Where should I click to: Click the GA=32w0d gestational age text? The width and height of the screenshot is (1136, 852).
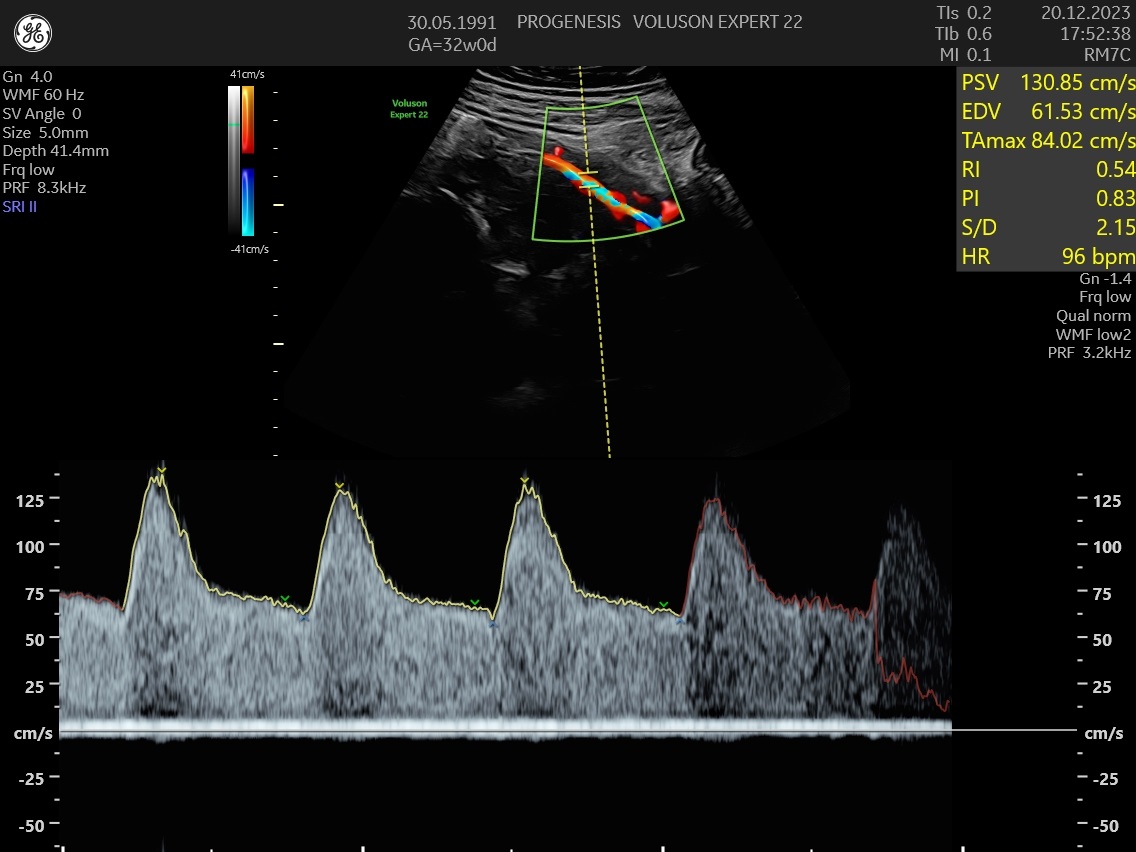tap(452, 45)
